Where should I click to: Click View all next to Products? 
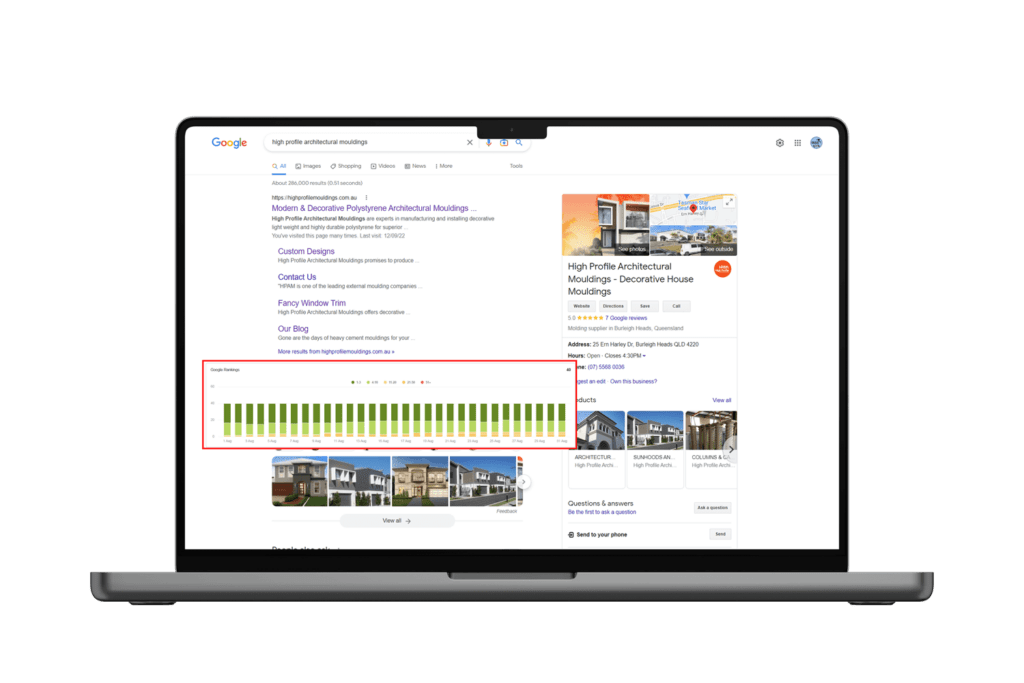tap(722, 400)
